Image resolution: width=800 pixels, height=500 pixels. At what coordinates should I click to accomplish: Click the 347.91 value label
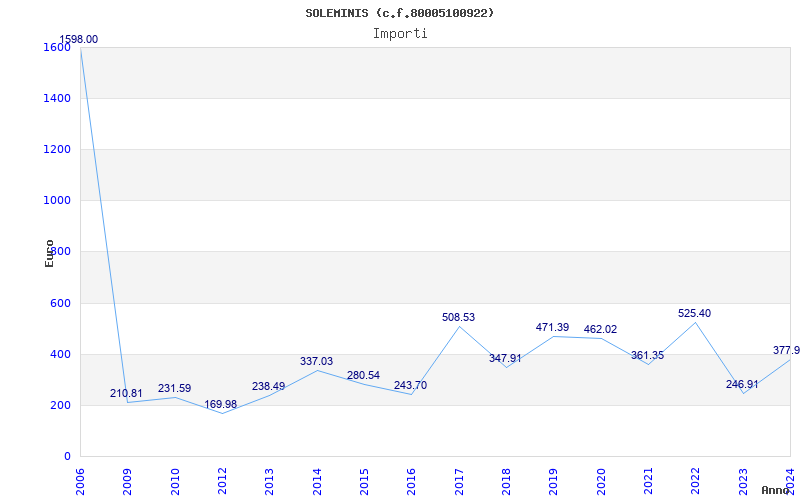(x=505, y=358)
